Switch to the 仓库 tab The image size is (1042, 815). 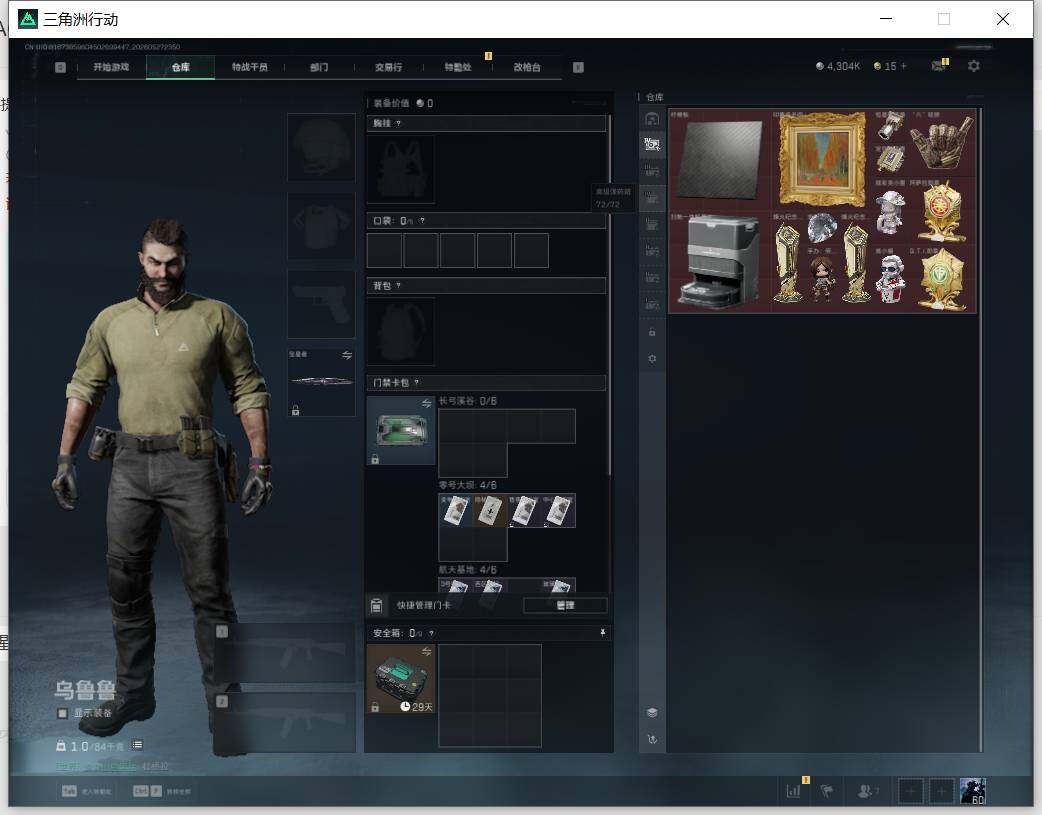coord(180,67)
